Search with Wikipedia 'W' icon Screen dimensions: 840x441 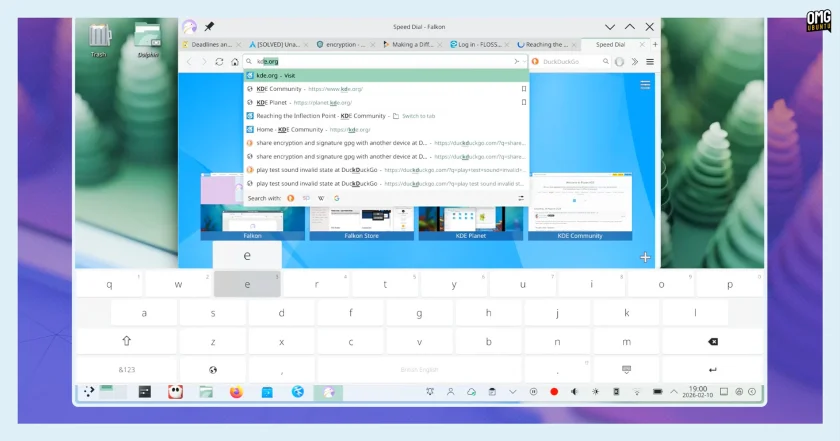coord(321,198)
